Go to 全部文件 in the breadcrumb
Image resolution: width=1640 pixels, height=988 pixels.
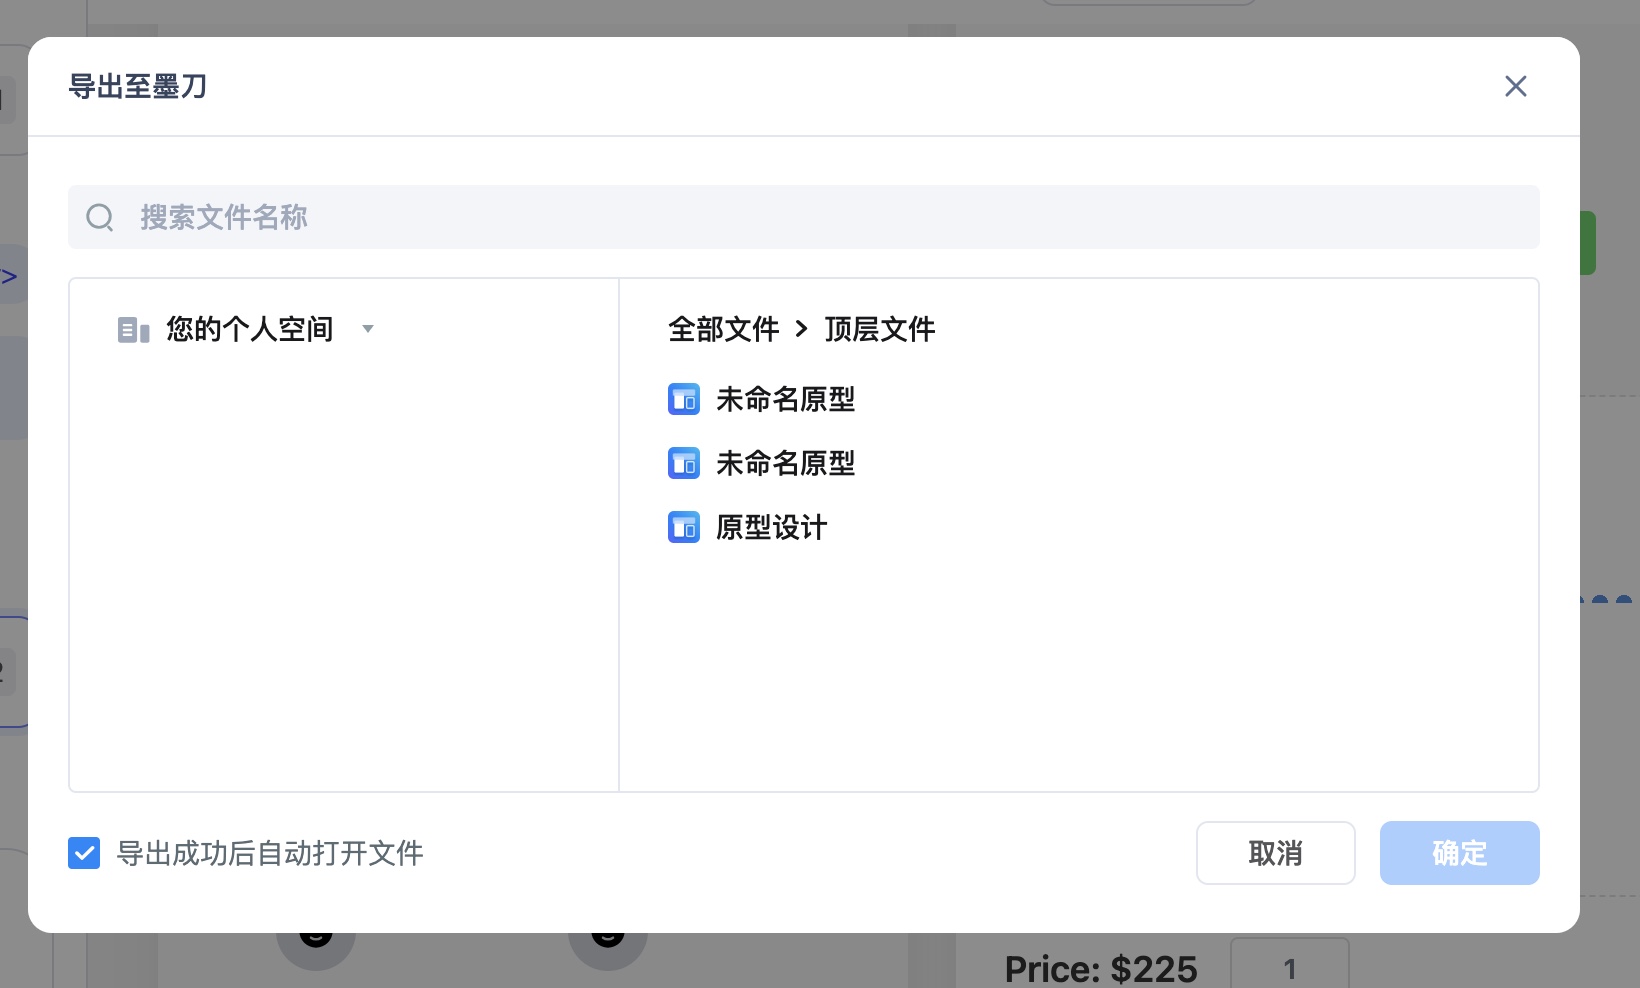coord(723,329)
